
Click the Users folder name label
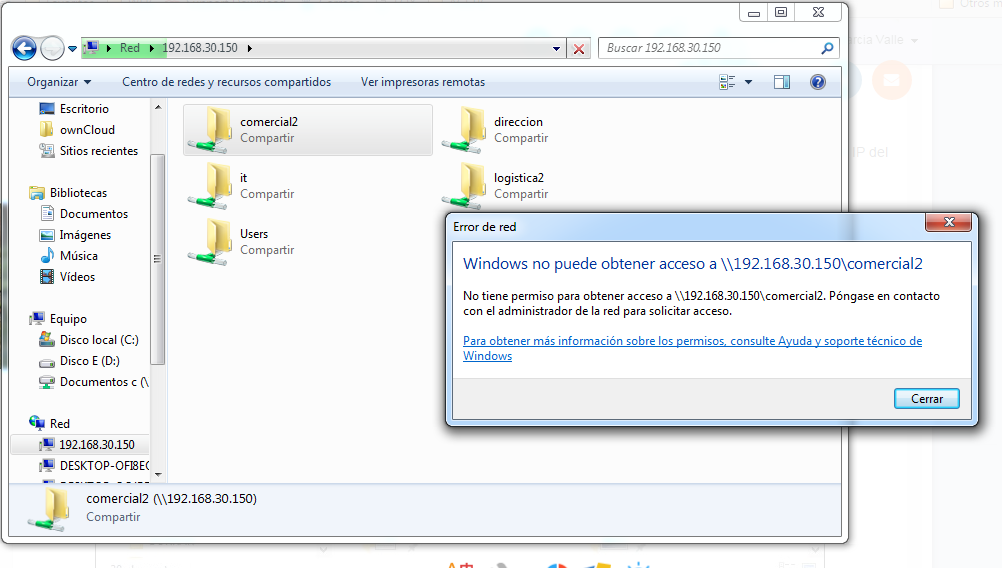(x=254, y=234)
